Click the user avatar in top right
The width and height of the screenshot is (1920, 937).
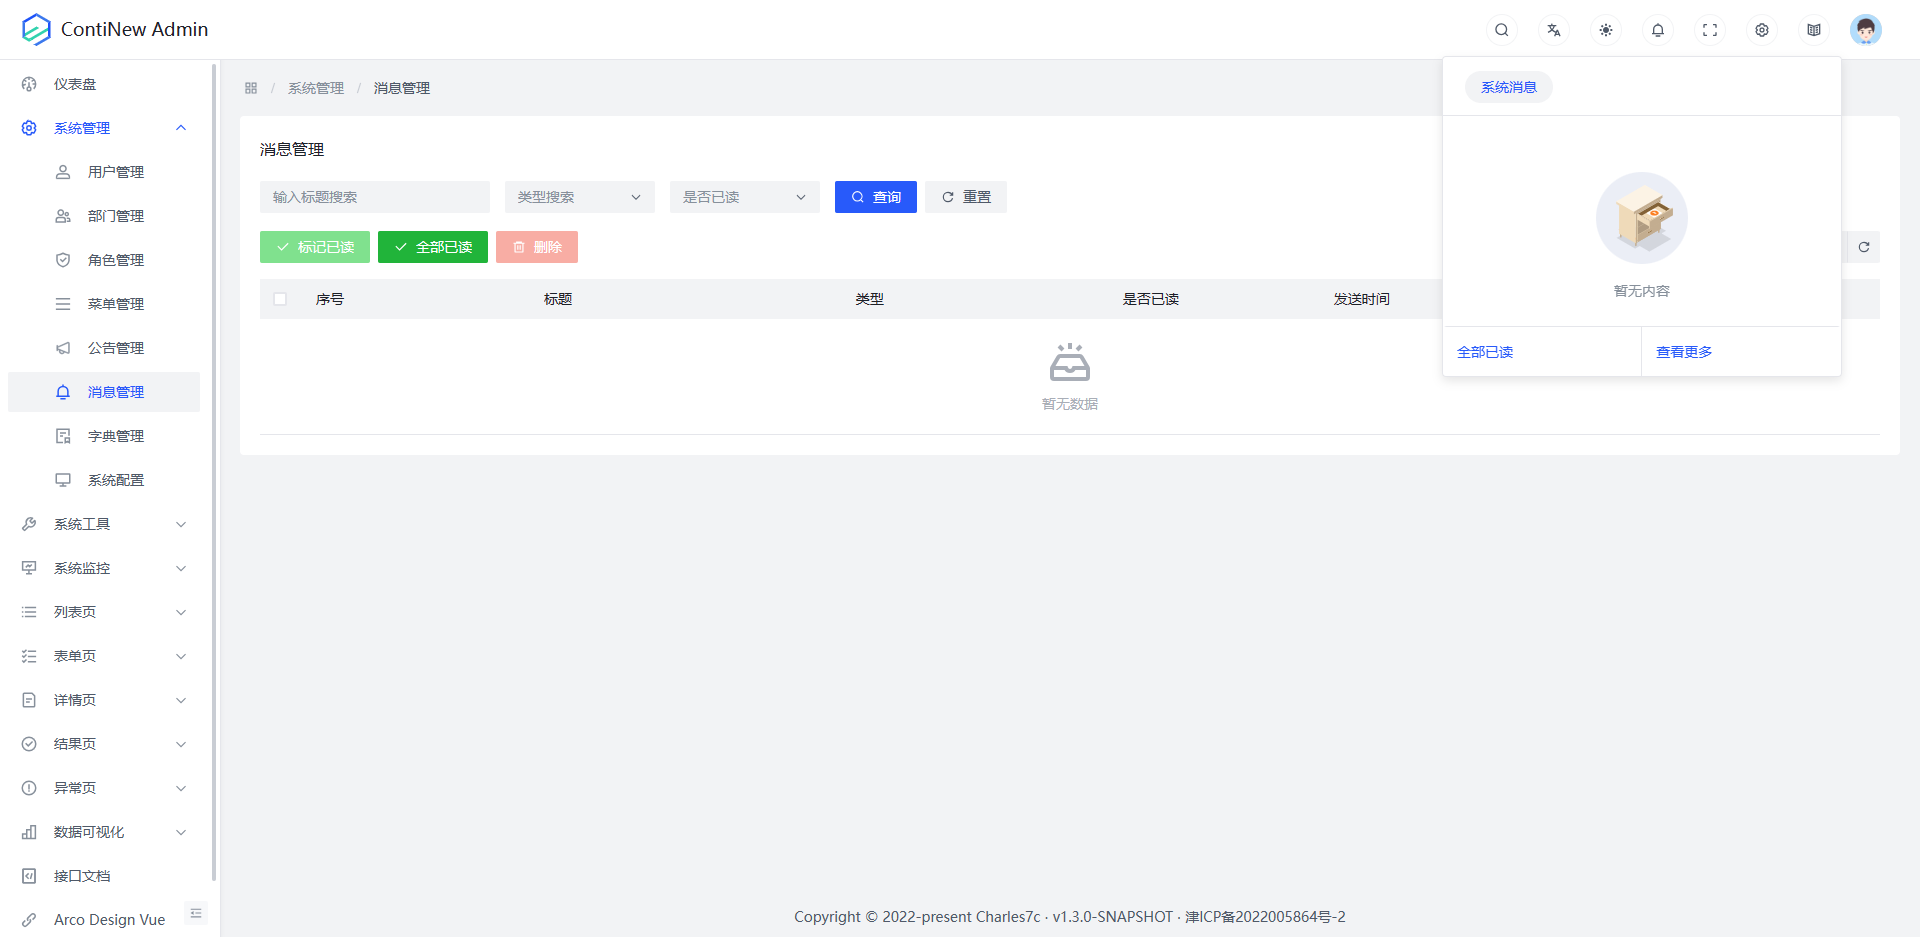click(1865, 30)
